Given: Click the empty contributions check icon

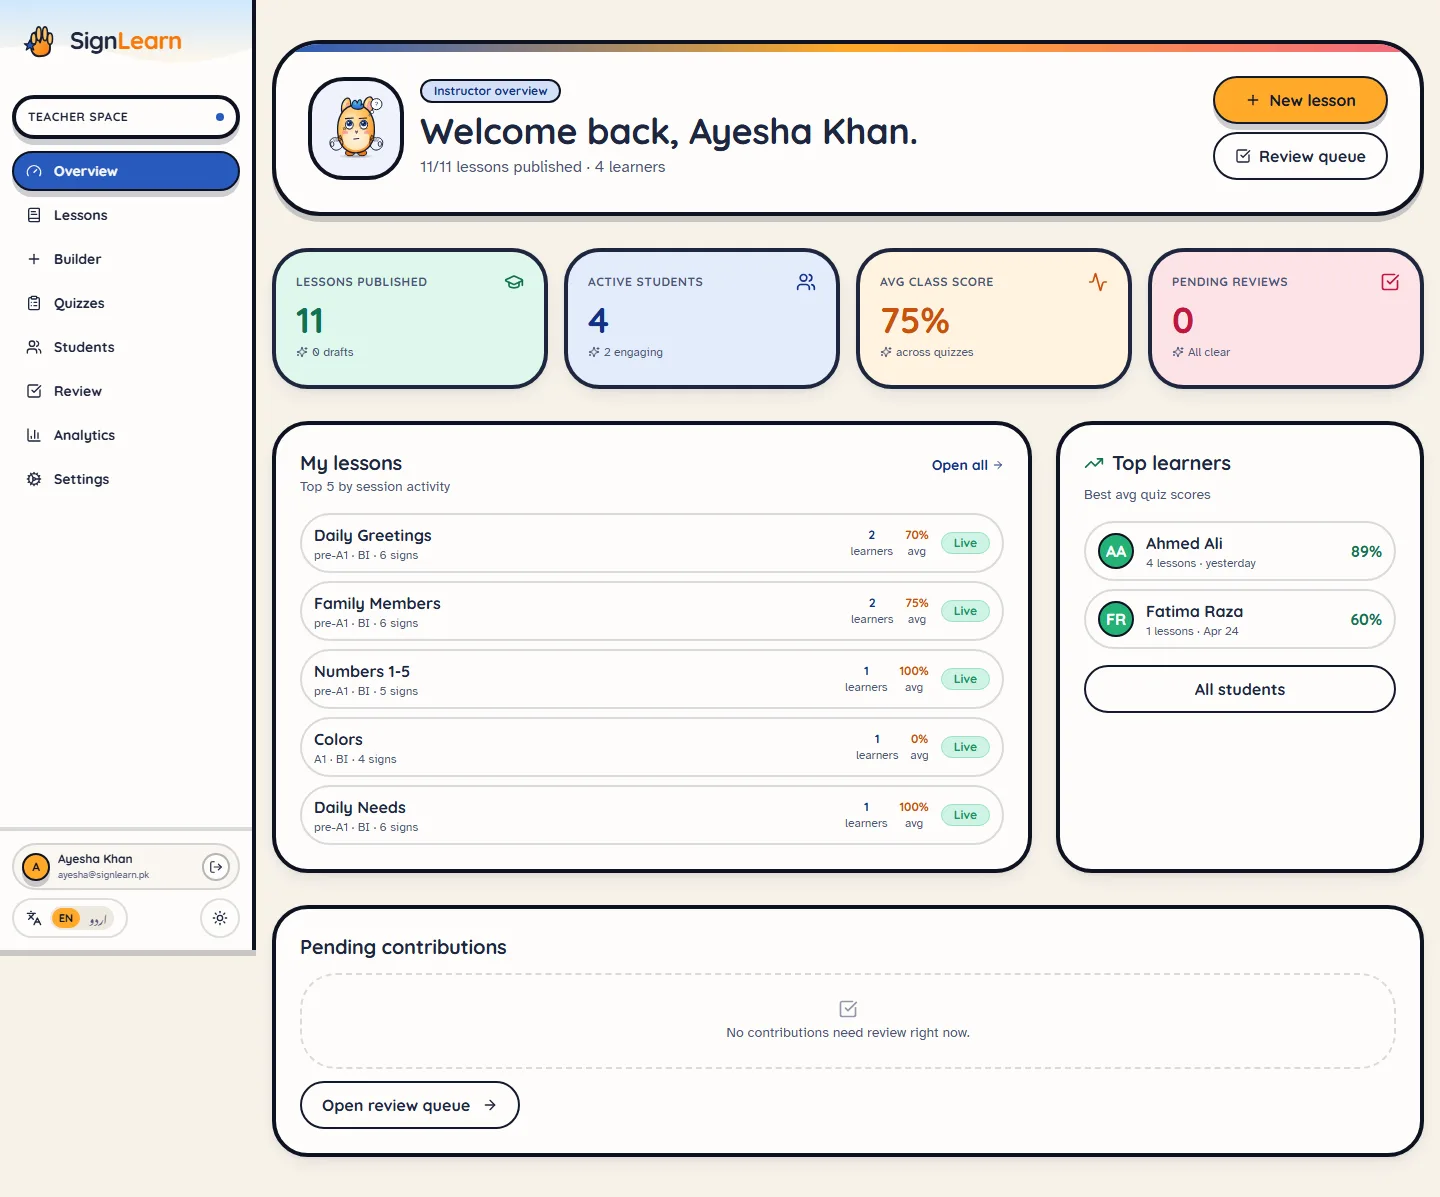Looking at the screenshot, I should (x=848, y=1009).
